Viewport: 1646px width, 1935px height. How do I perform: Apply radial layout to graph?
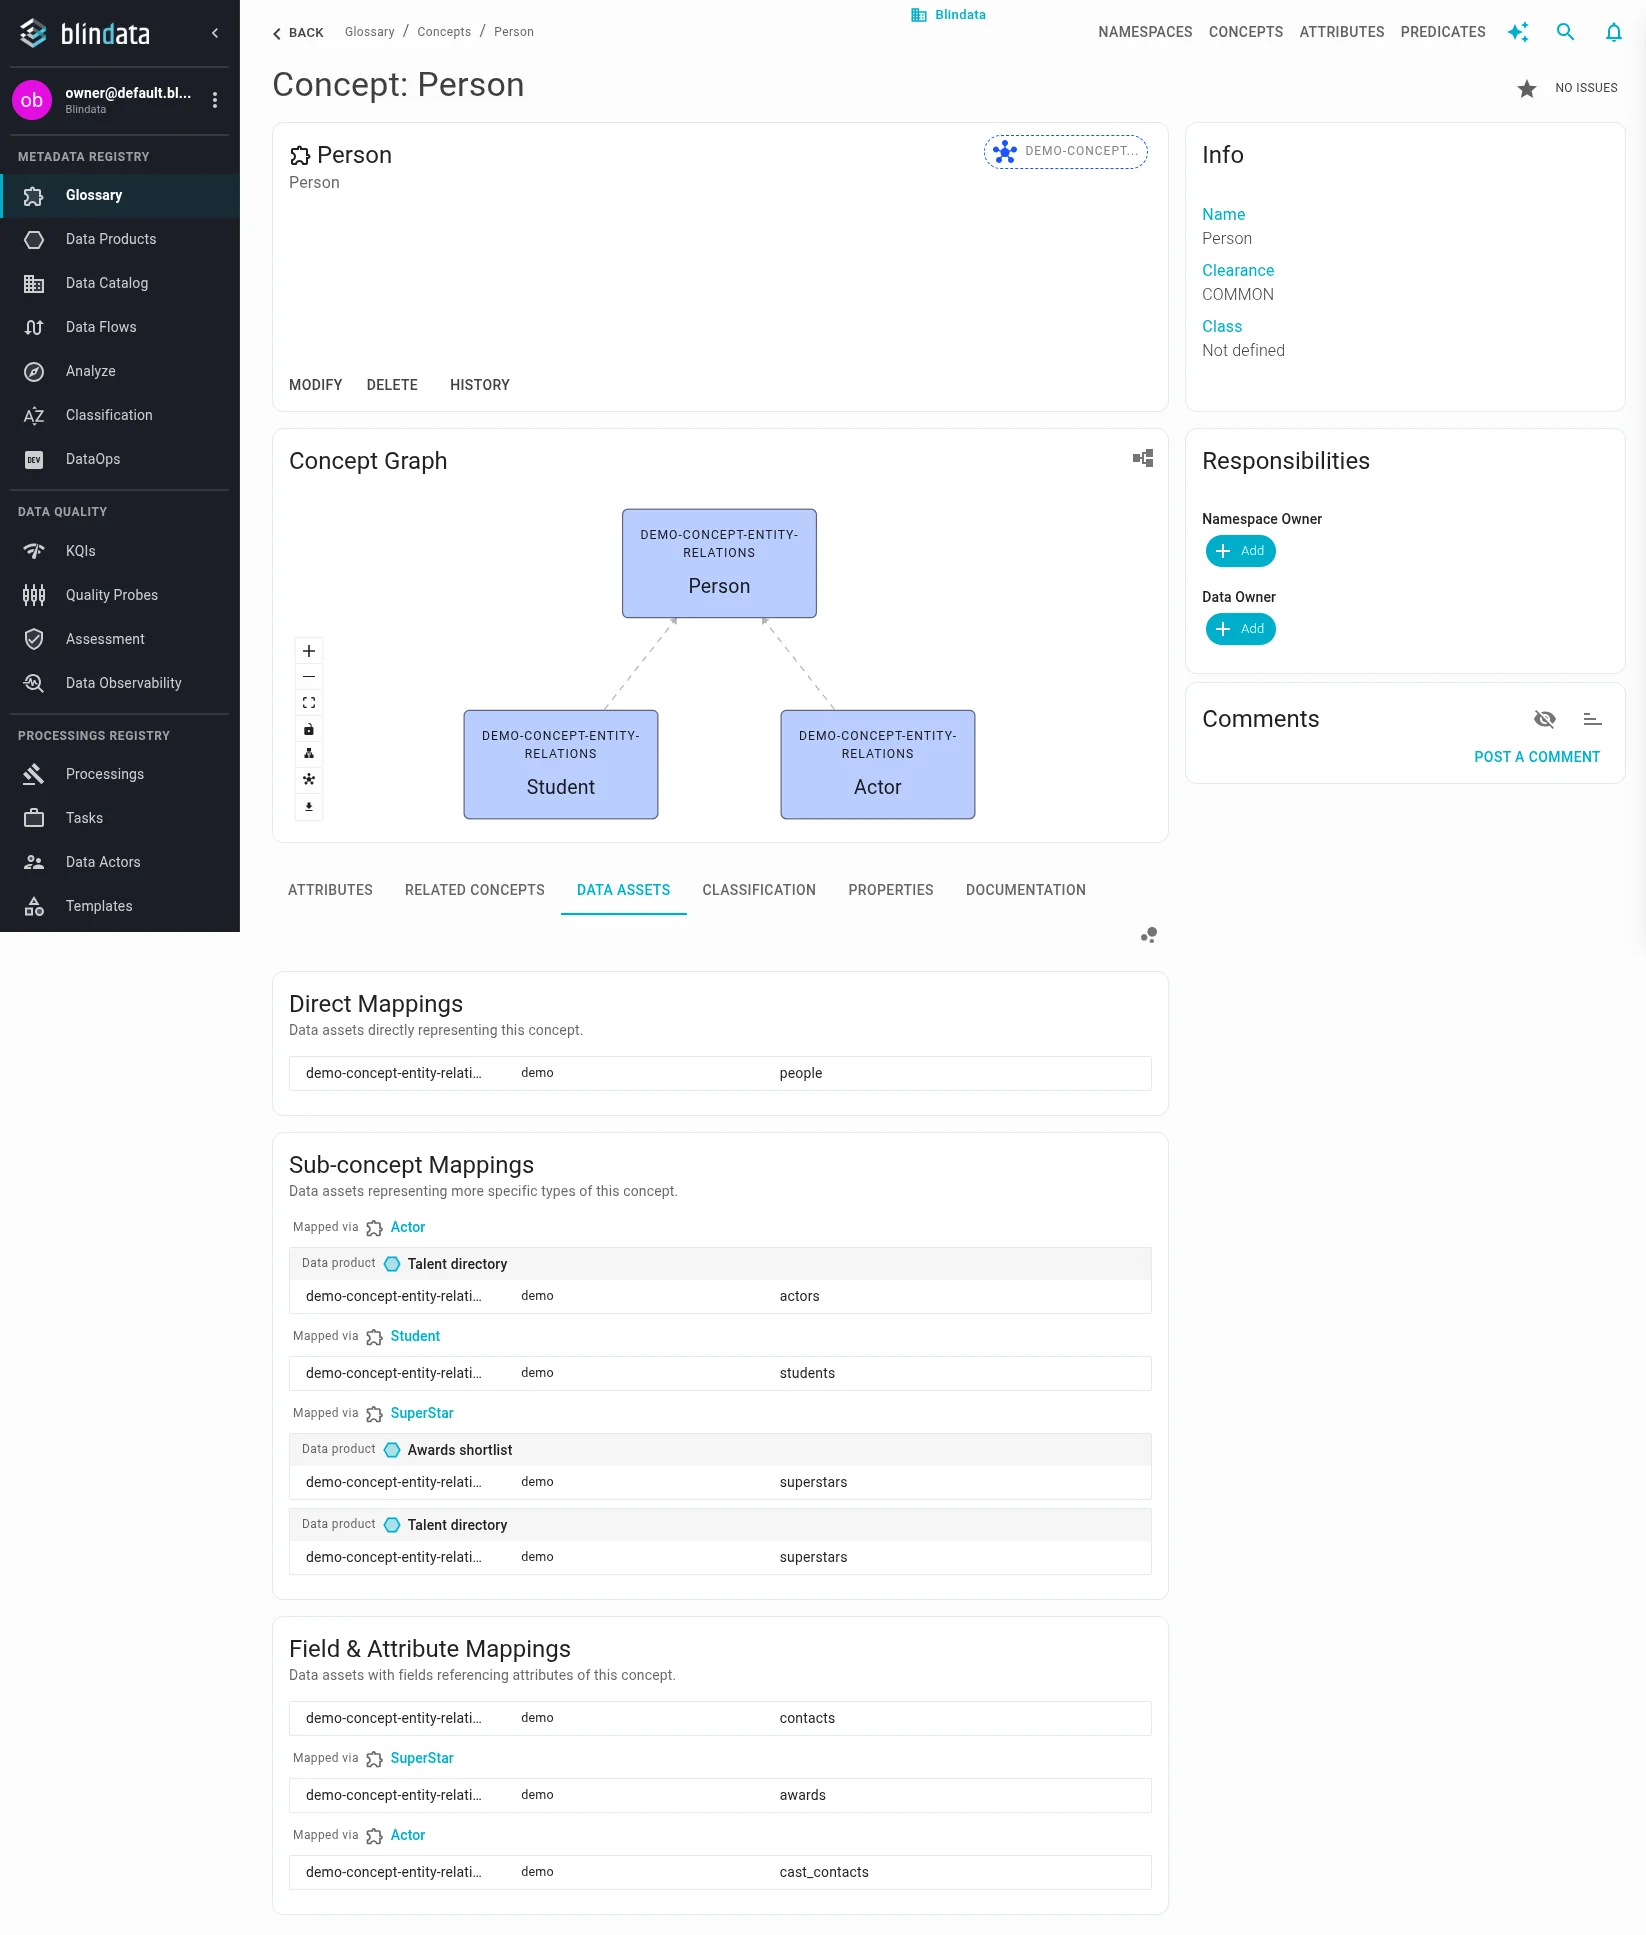pyautogui.click(x=309, y=779)
